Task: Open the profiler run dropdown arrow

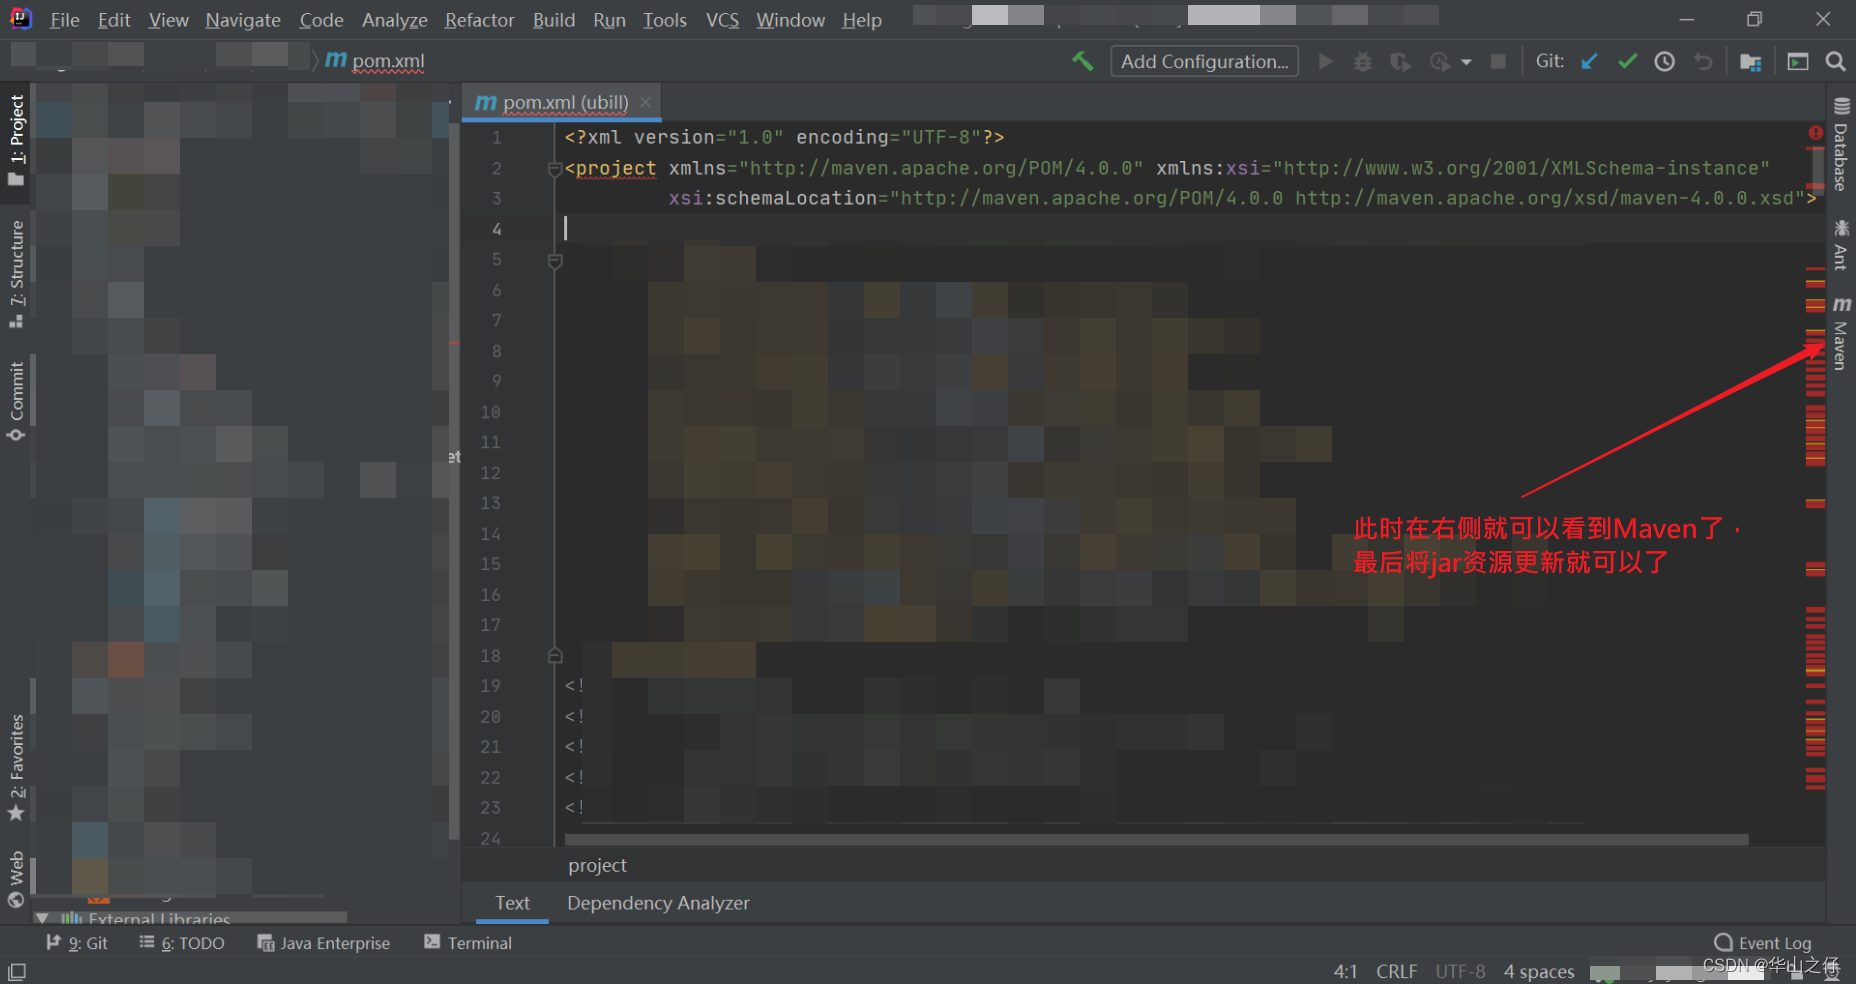Action: pos(1466,62)
